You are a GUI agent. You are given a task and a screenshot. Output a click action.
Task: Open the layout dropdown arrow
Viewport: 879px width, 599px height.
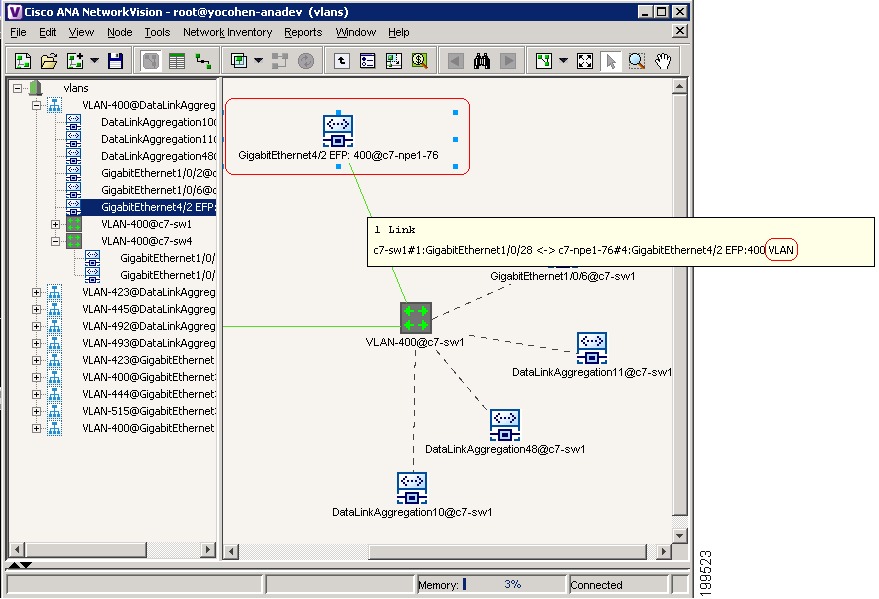click(563, 61)
